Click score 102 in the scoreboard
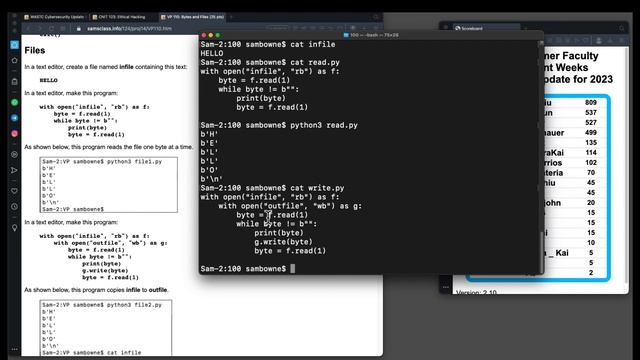The height and width of the screenshot is (360, 640). click(x=591, y=162)
